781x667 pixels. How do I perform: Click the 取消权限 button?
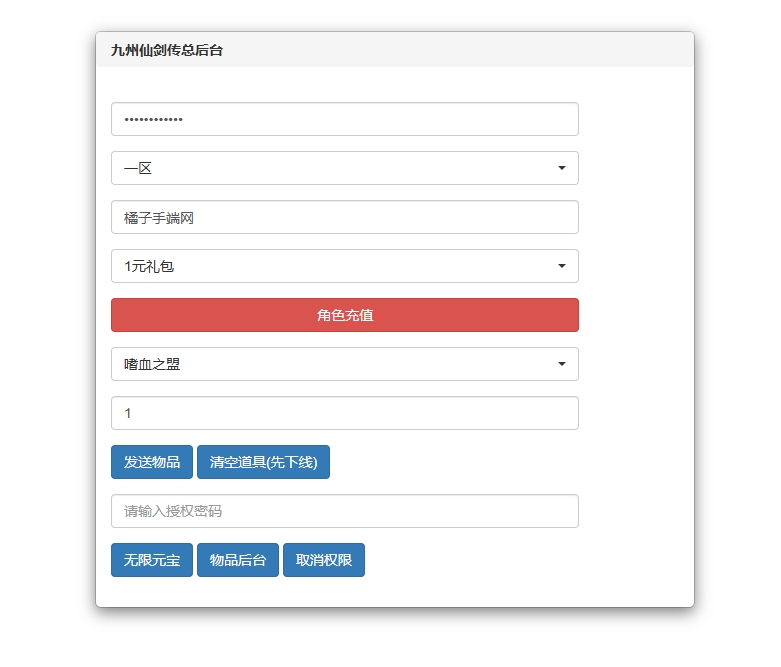point(324,560)
